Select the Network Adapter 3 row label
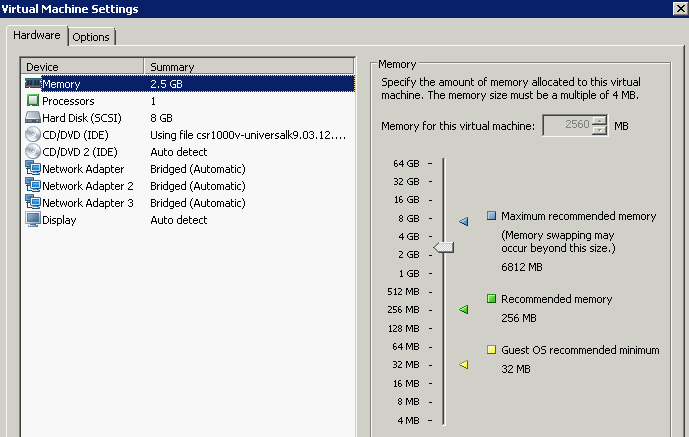Screen dimensions: 689x437 coord(88,203)
